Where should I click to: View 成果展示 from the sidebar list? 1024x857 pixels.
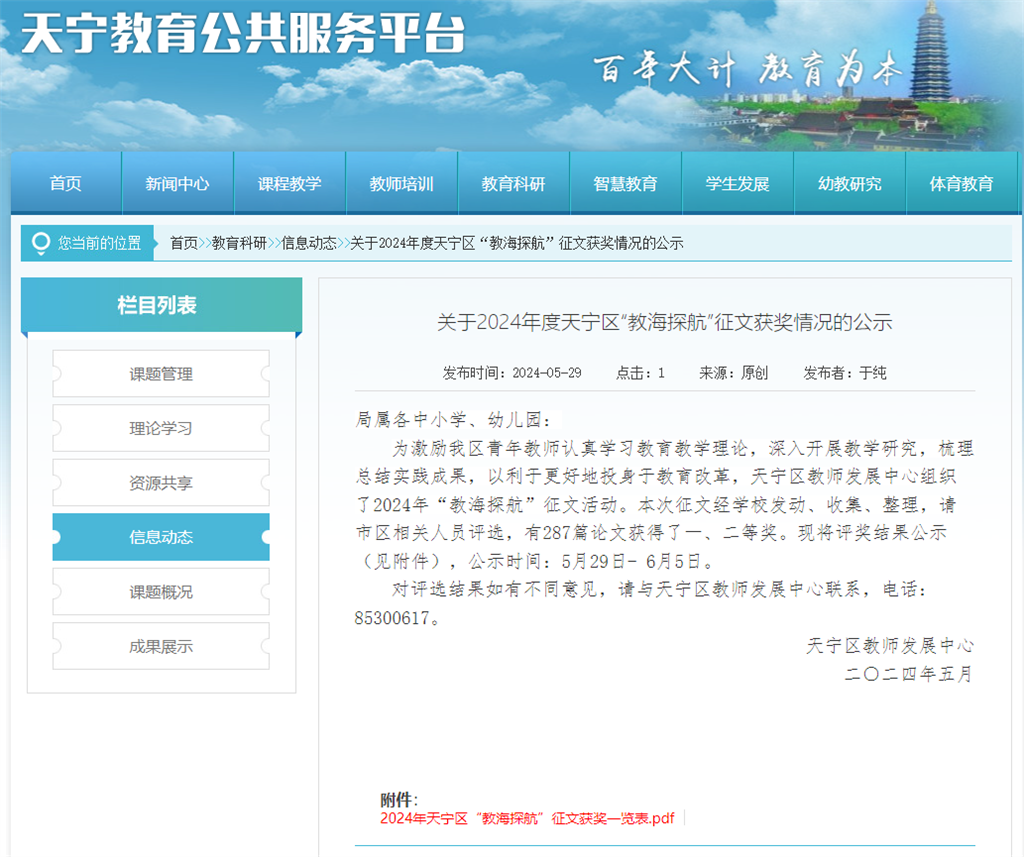click(x=161, y=646)
